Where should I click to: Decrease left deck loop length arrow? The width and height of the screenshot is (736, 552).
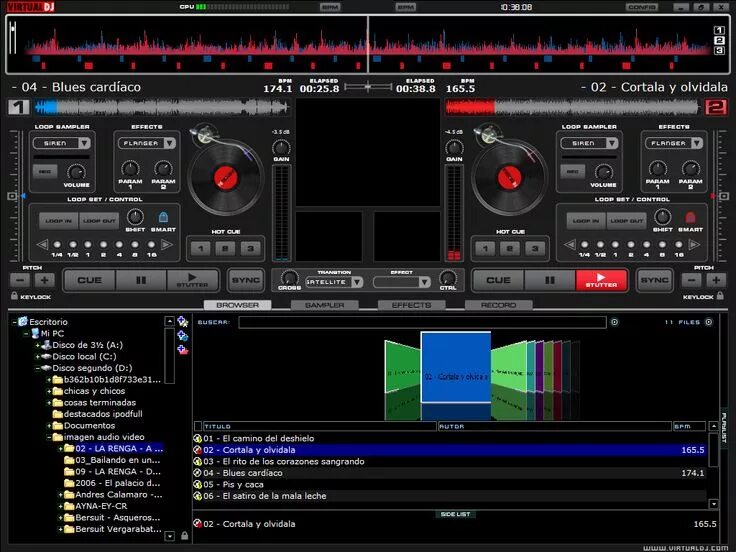pos(42,245)
